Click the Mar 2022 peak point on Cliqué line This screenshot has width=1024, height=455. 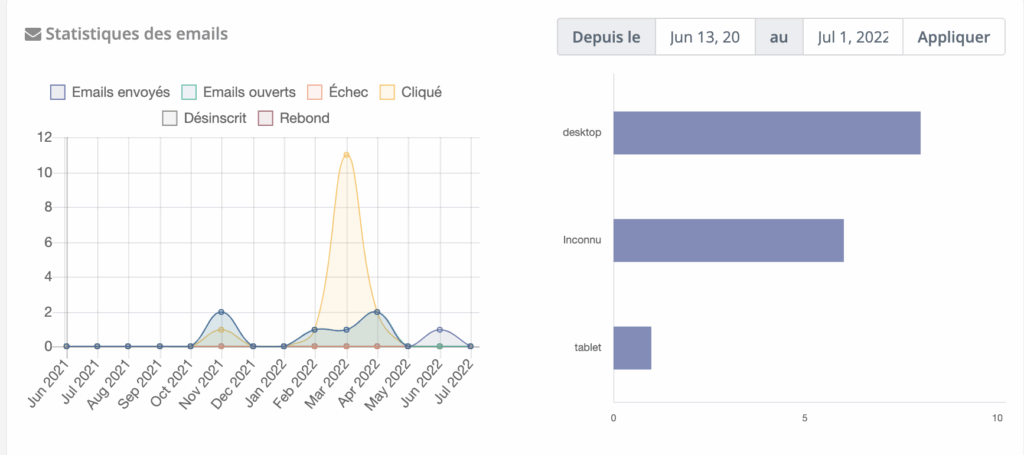pyautogui.click(x=346, y=154)
